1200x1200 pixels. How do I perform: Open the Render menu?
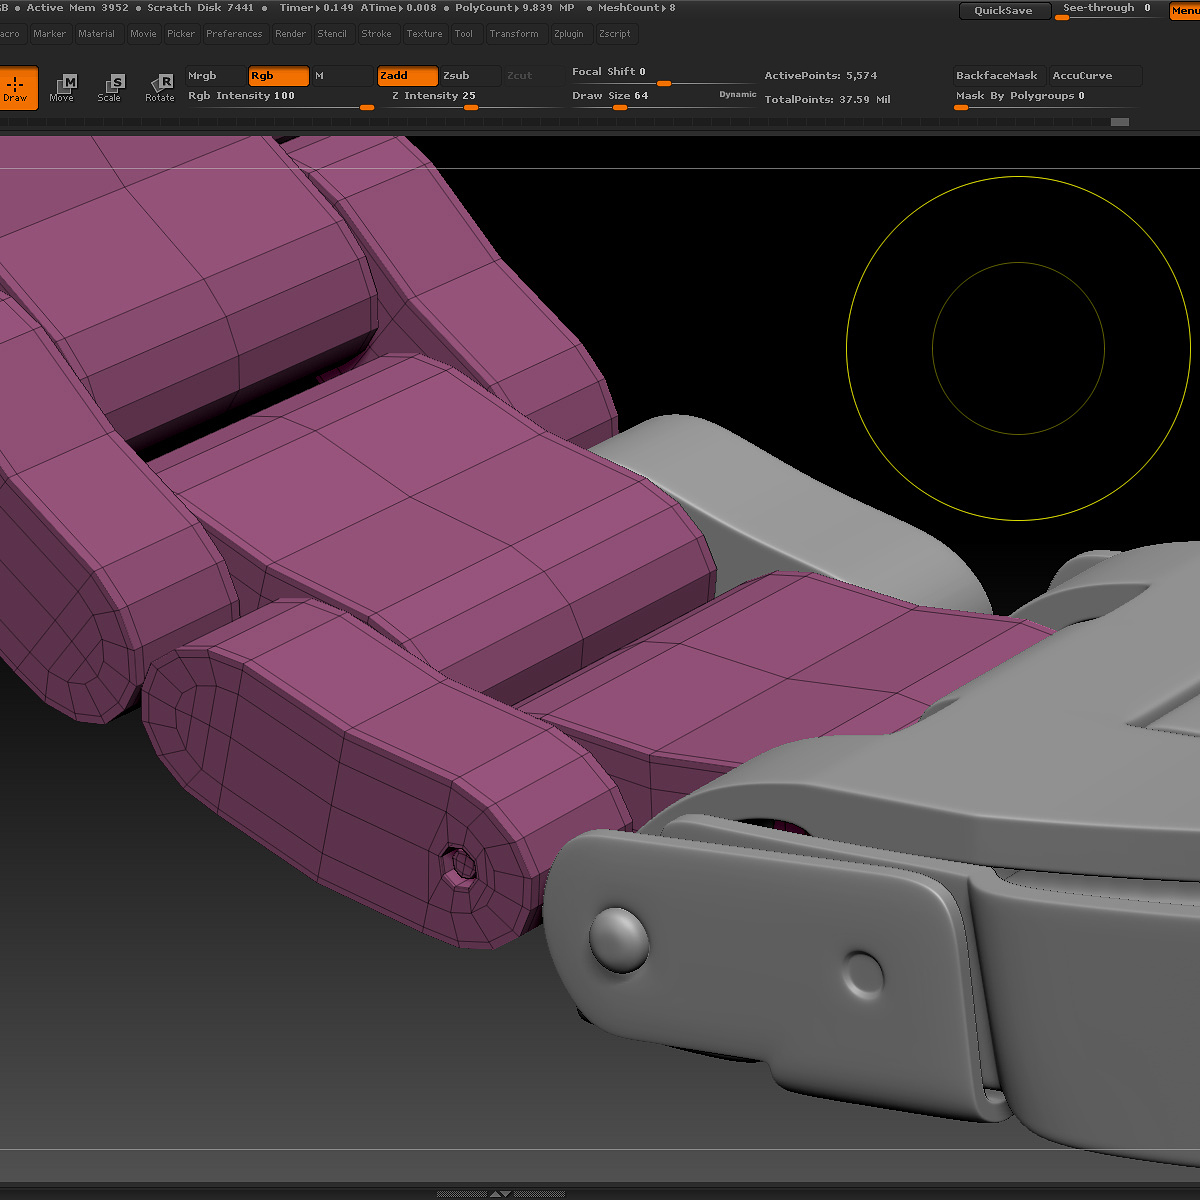(x=291, y=34)
